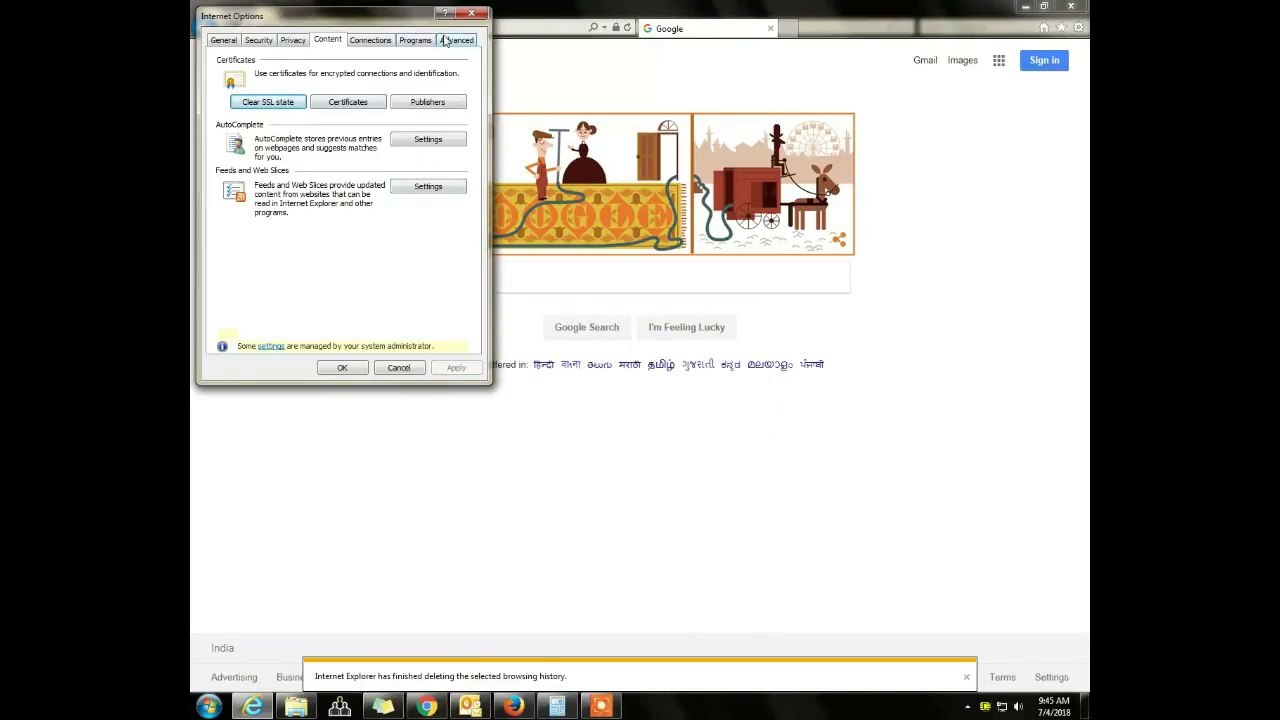Screen dimensions: 1280x720
Task: Open the Advertising footer link
Action: [234, 677]
